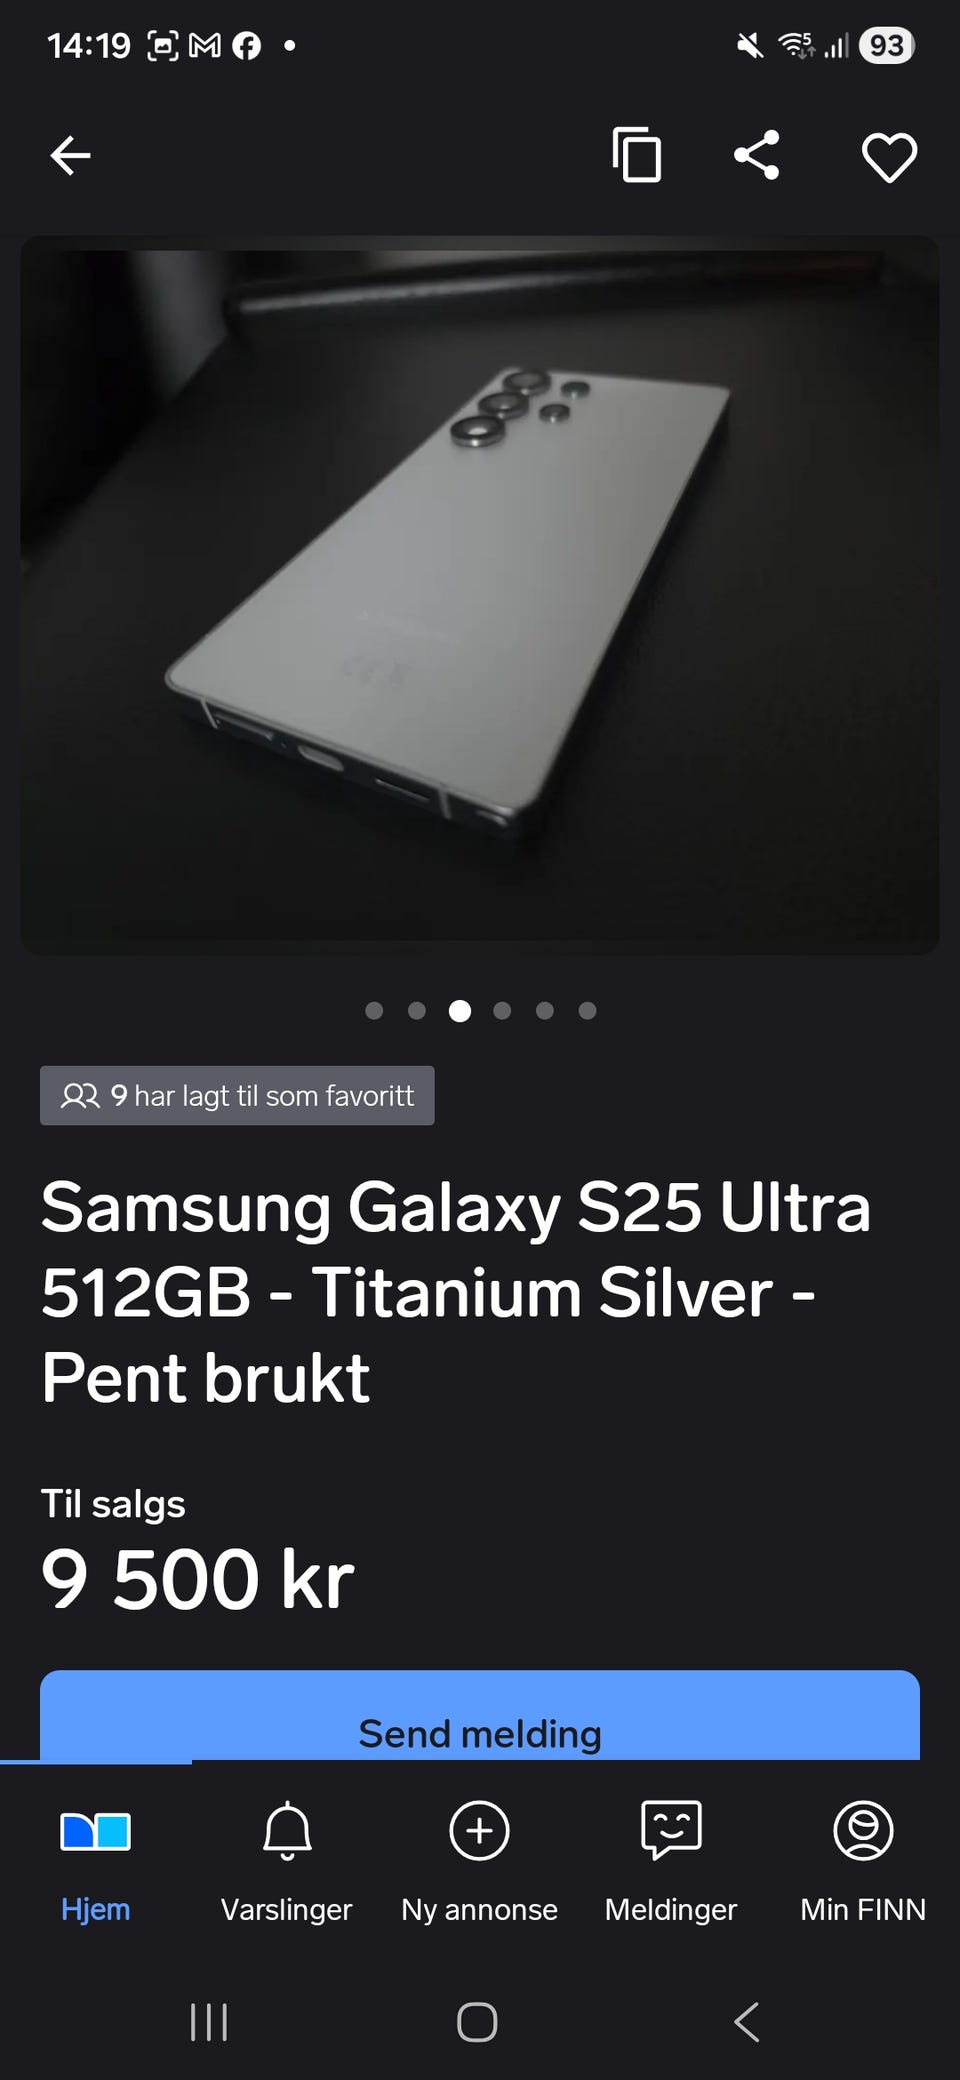Tap the Send melding button
This screenshot has height=2080, width=960.
click(480, 1716)
